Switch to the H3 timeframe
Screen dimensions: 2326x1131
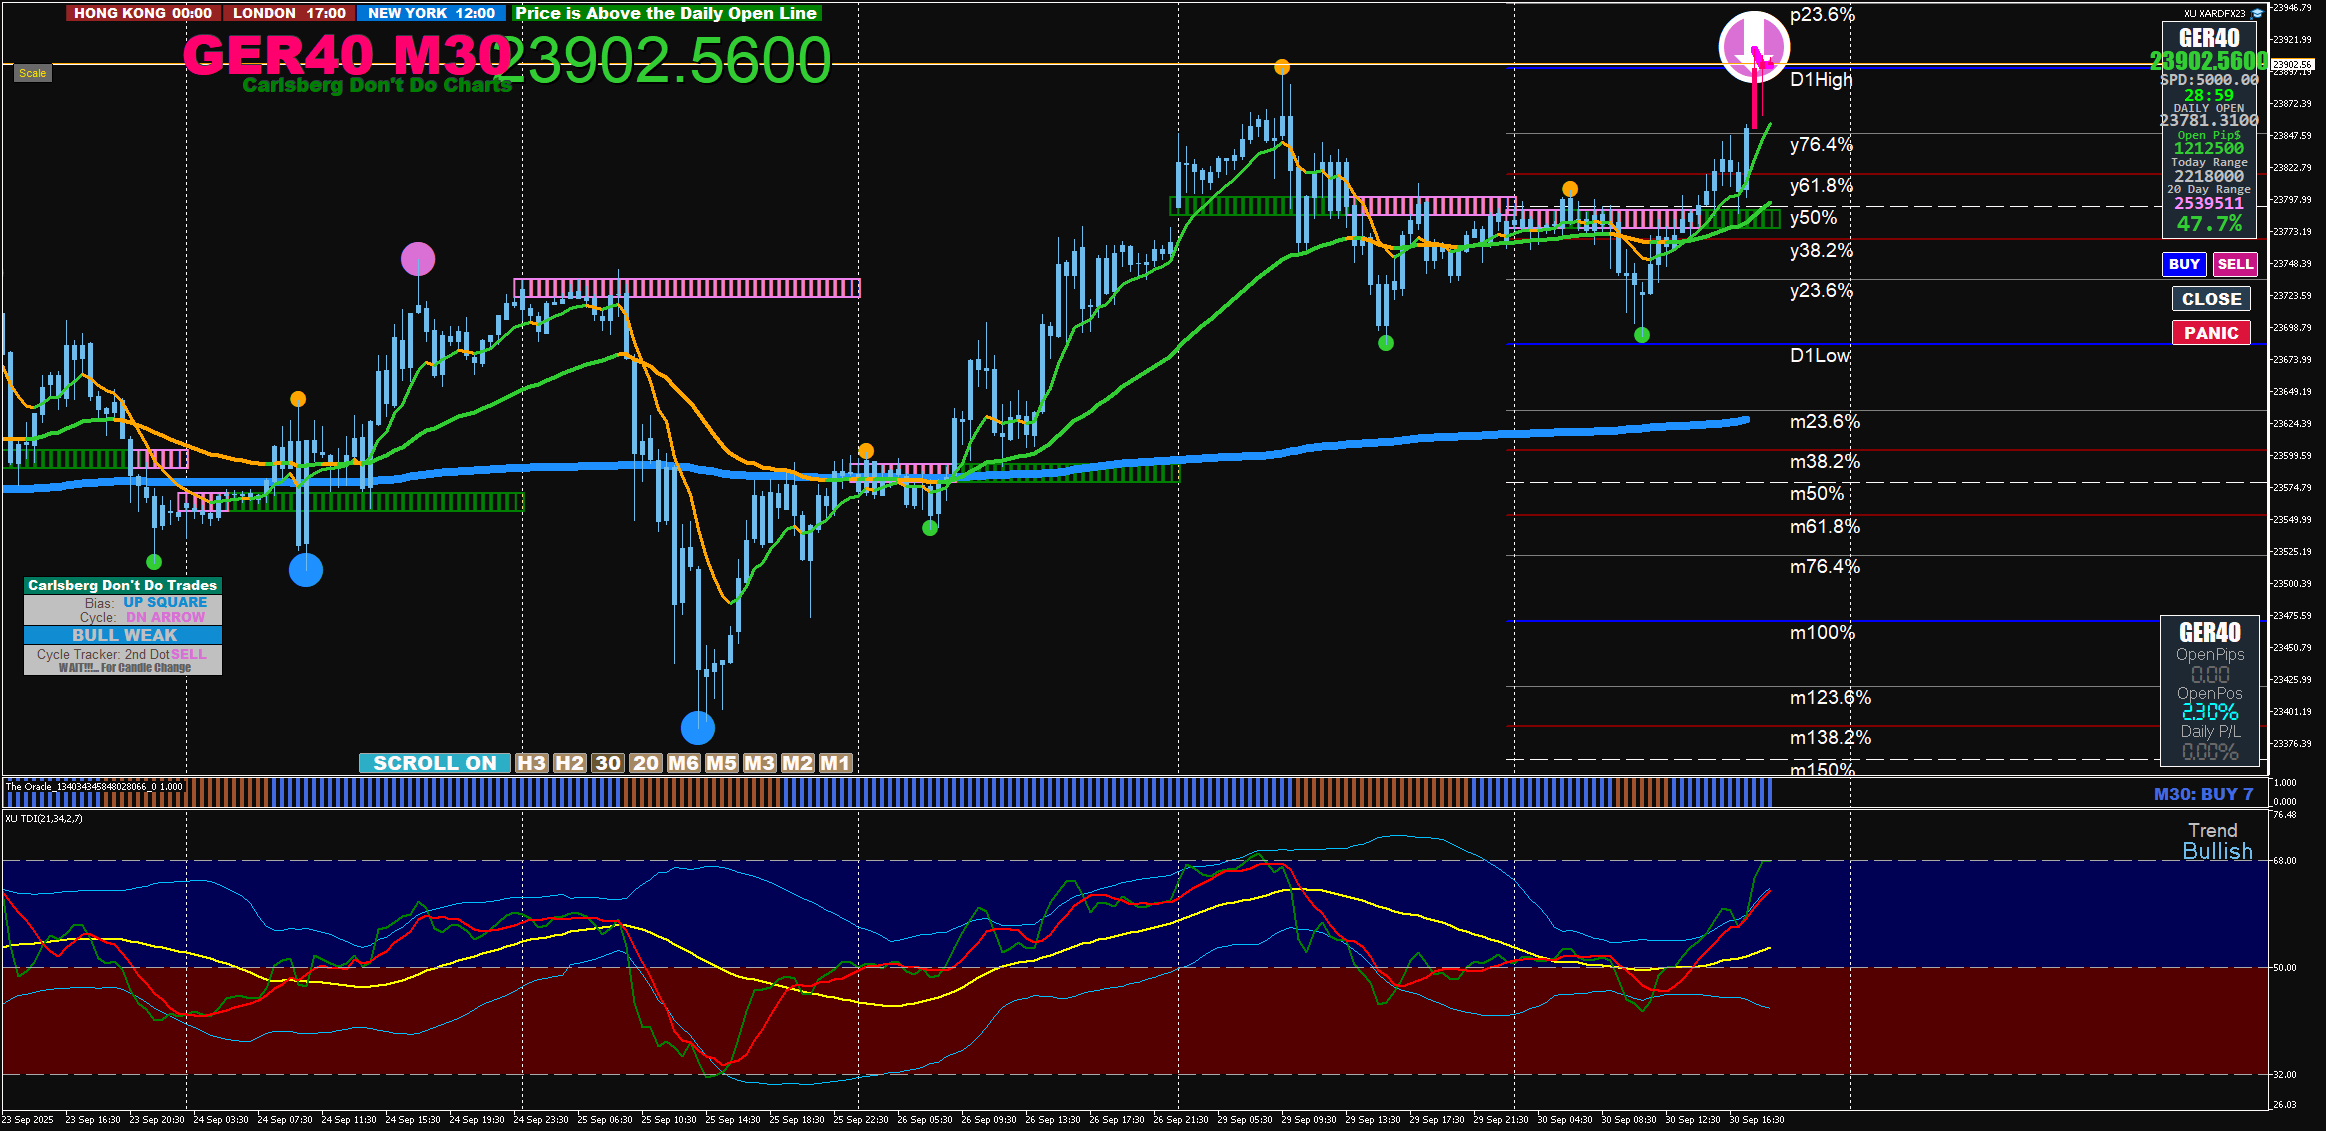pyautogui.click(x=531, y=763)
